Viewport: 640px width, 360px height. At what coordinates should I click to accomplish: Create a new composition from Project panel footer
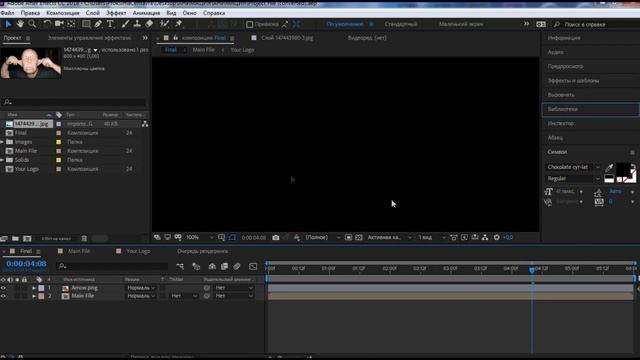[27, 238]
